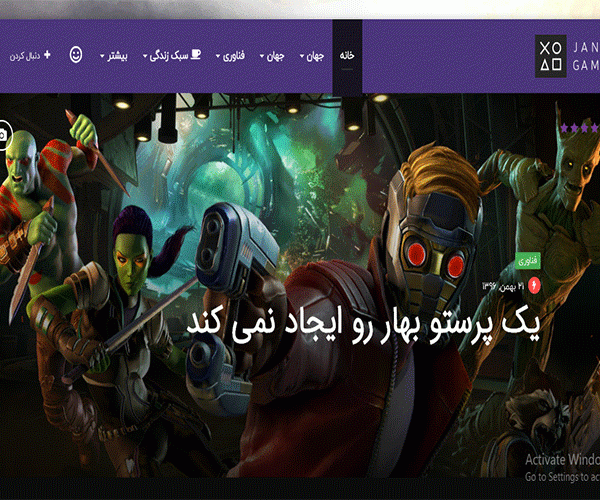Screen dimensions: 600x500
Task: Open the جهان menu next to خانه
Action: click(x=316, y=54)
